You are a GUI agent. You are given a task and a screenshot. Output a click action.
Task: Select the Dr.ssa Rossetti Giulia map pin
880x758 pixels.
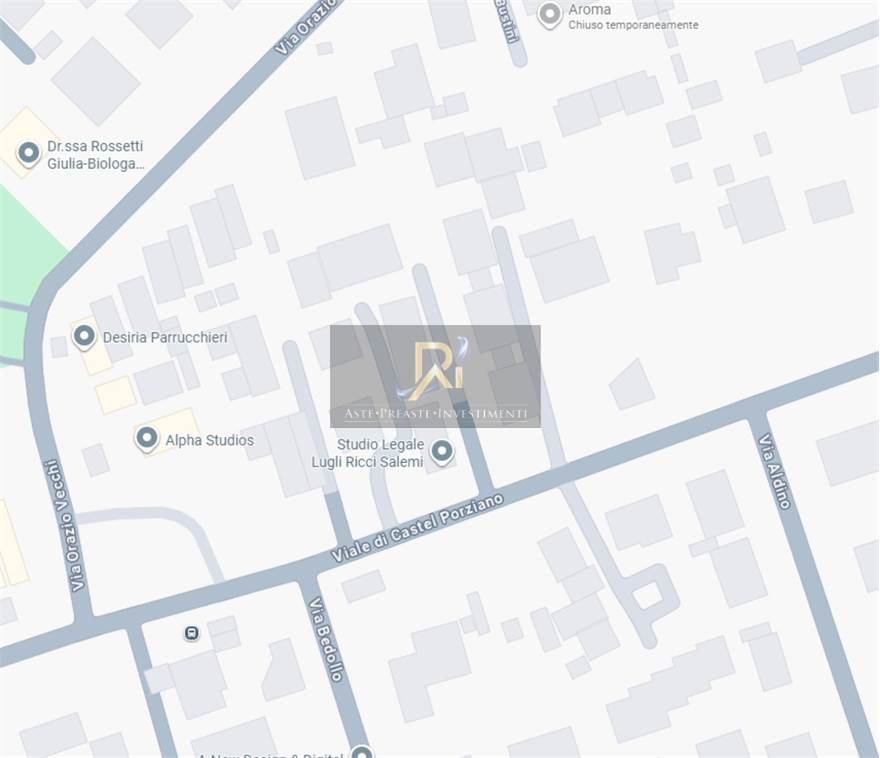pos(29,153)
